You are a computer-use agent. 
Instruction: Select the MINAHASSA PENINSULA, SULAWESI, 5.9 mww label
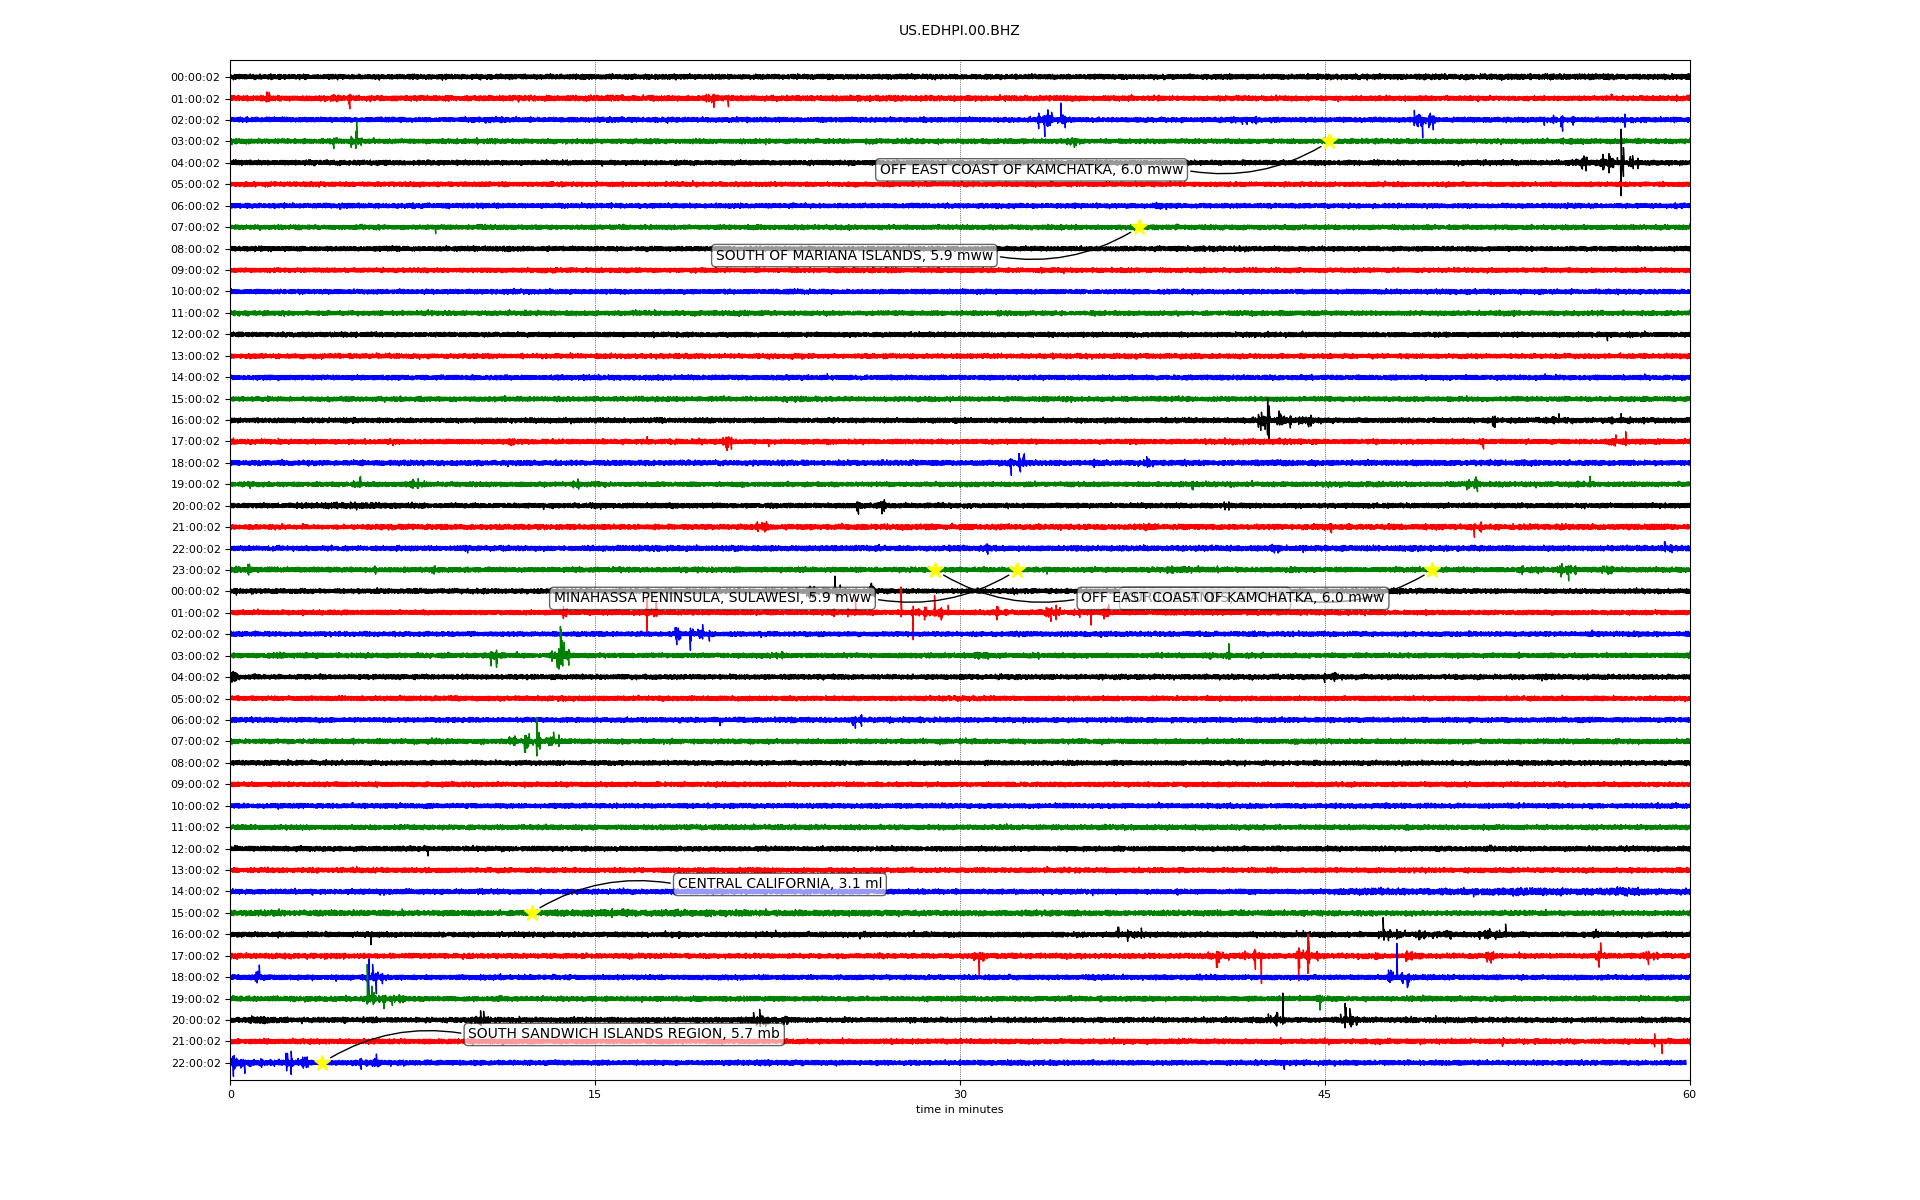(x=712, y=598)
